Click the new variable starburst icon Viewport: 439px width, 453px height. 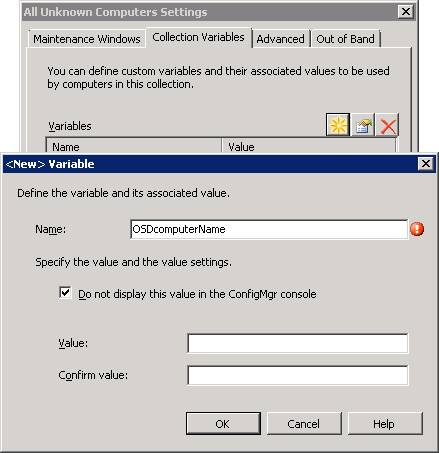coord(338,125)
